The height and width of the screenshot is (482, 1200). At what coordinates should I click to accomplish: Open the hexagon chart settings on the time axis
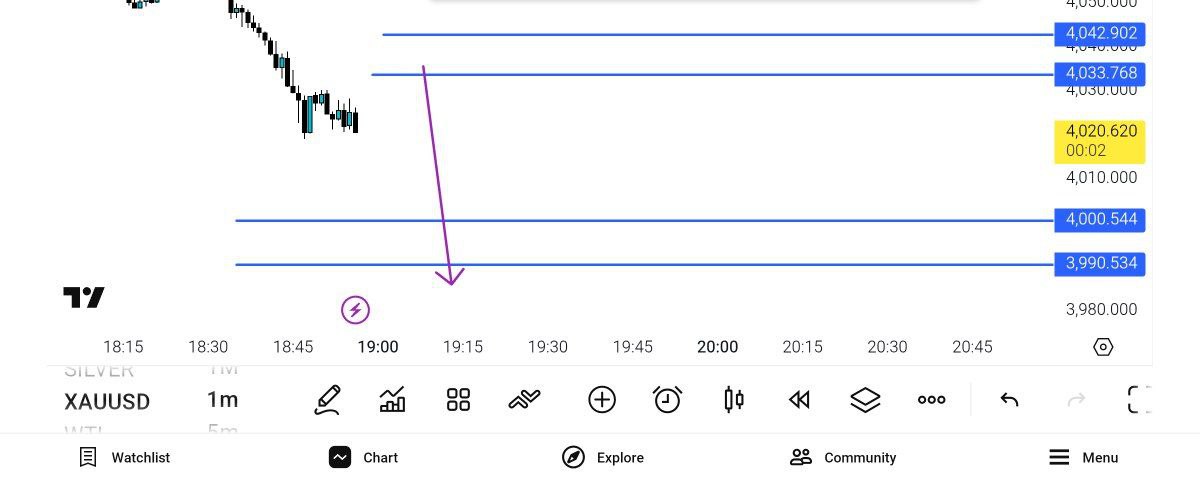coord(1103,347)
